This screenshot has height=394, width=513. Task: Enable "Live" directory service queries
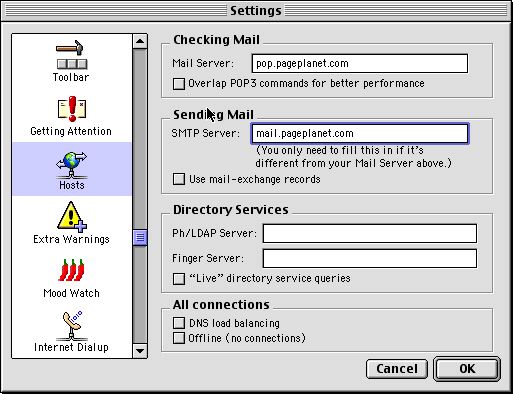179,278
